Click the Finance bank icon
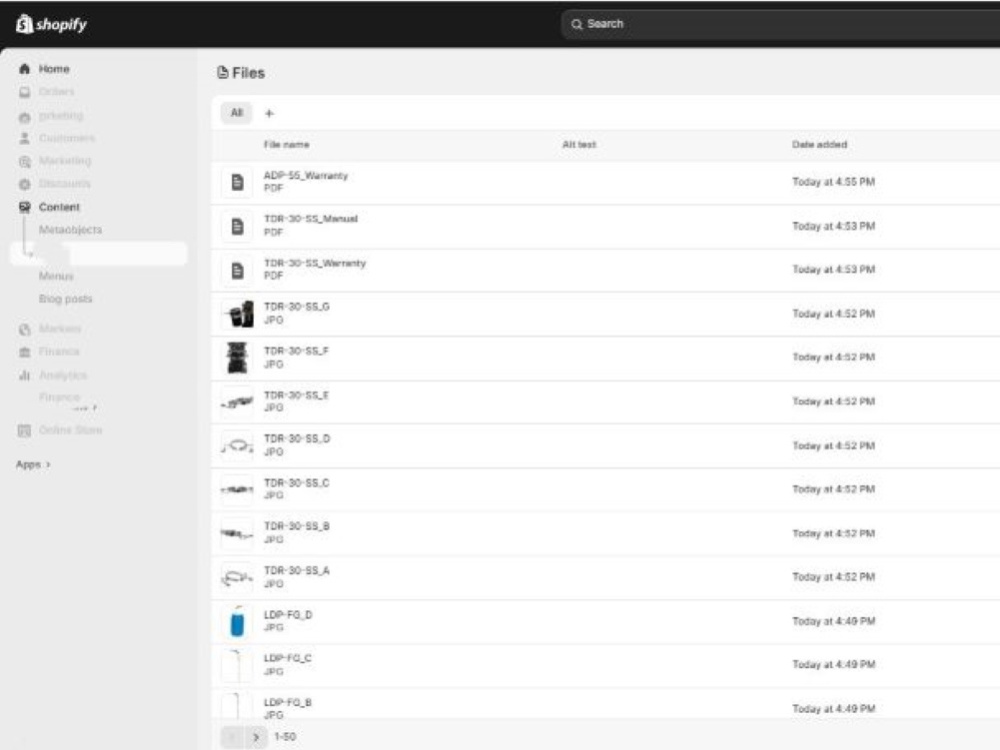The width and height of the screenshot is (1000, 750). pyautogui.click(x=25, y=352)
